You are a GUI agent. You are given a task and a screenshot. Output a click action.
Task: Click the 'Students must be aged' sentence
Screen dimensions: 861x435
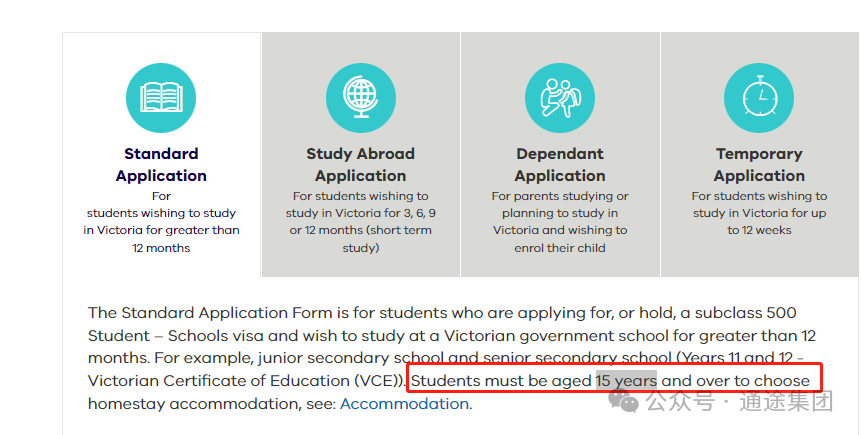(x=610, y=381)
